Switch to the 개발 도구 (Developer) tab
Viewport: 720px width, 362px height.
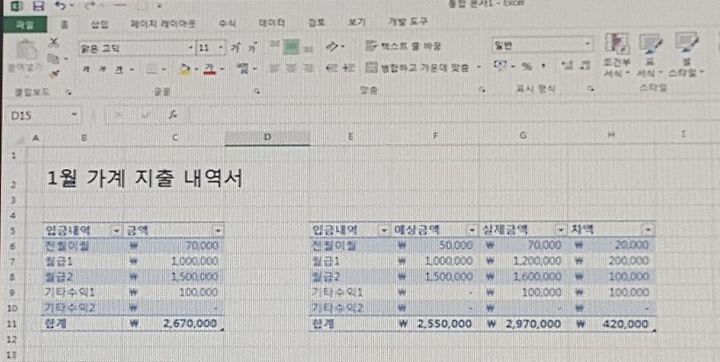coord(409,22)
